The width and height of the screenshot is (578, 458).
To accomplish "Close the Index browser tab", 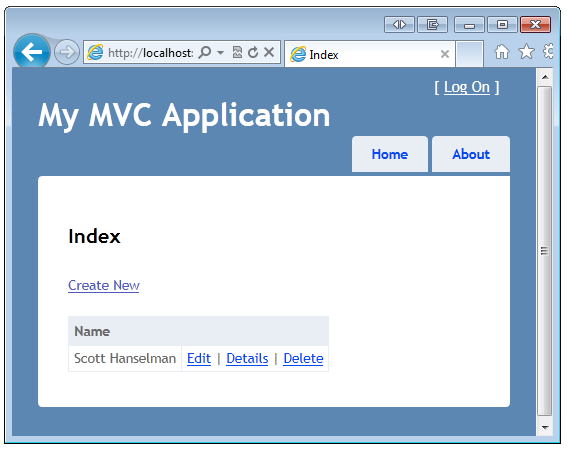I will coord(445,54).
